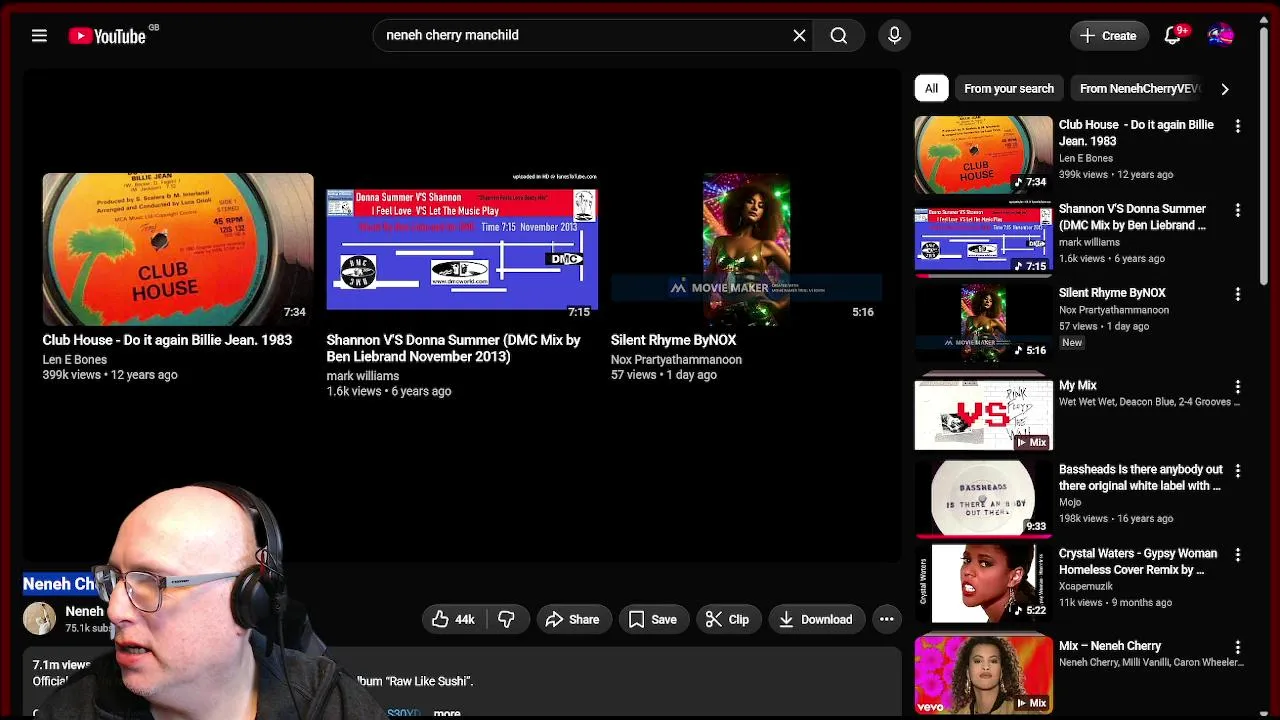Open options menu for sidebar Shannon V'S Donna Summer
This screenshot has width=1280, height=720.
[x=1238, y=210]
